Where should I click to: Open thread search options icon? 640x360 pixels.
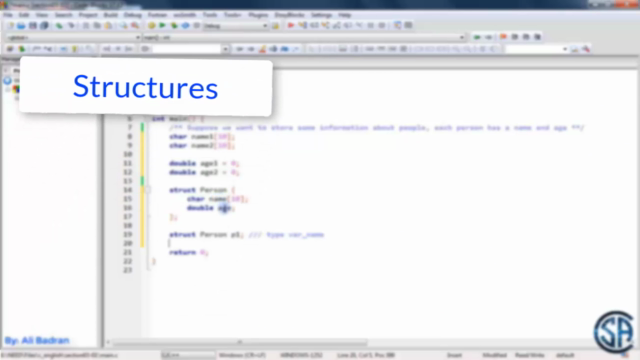click(x=586, y=49)
